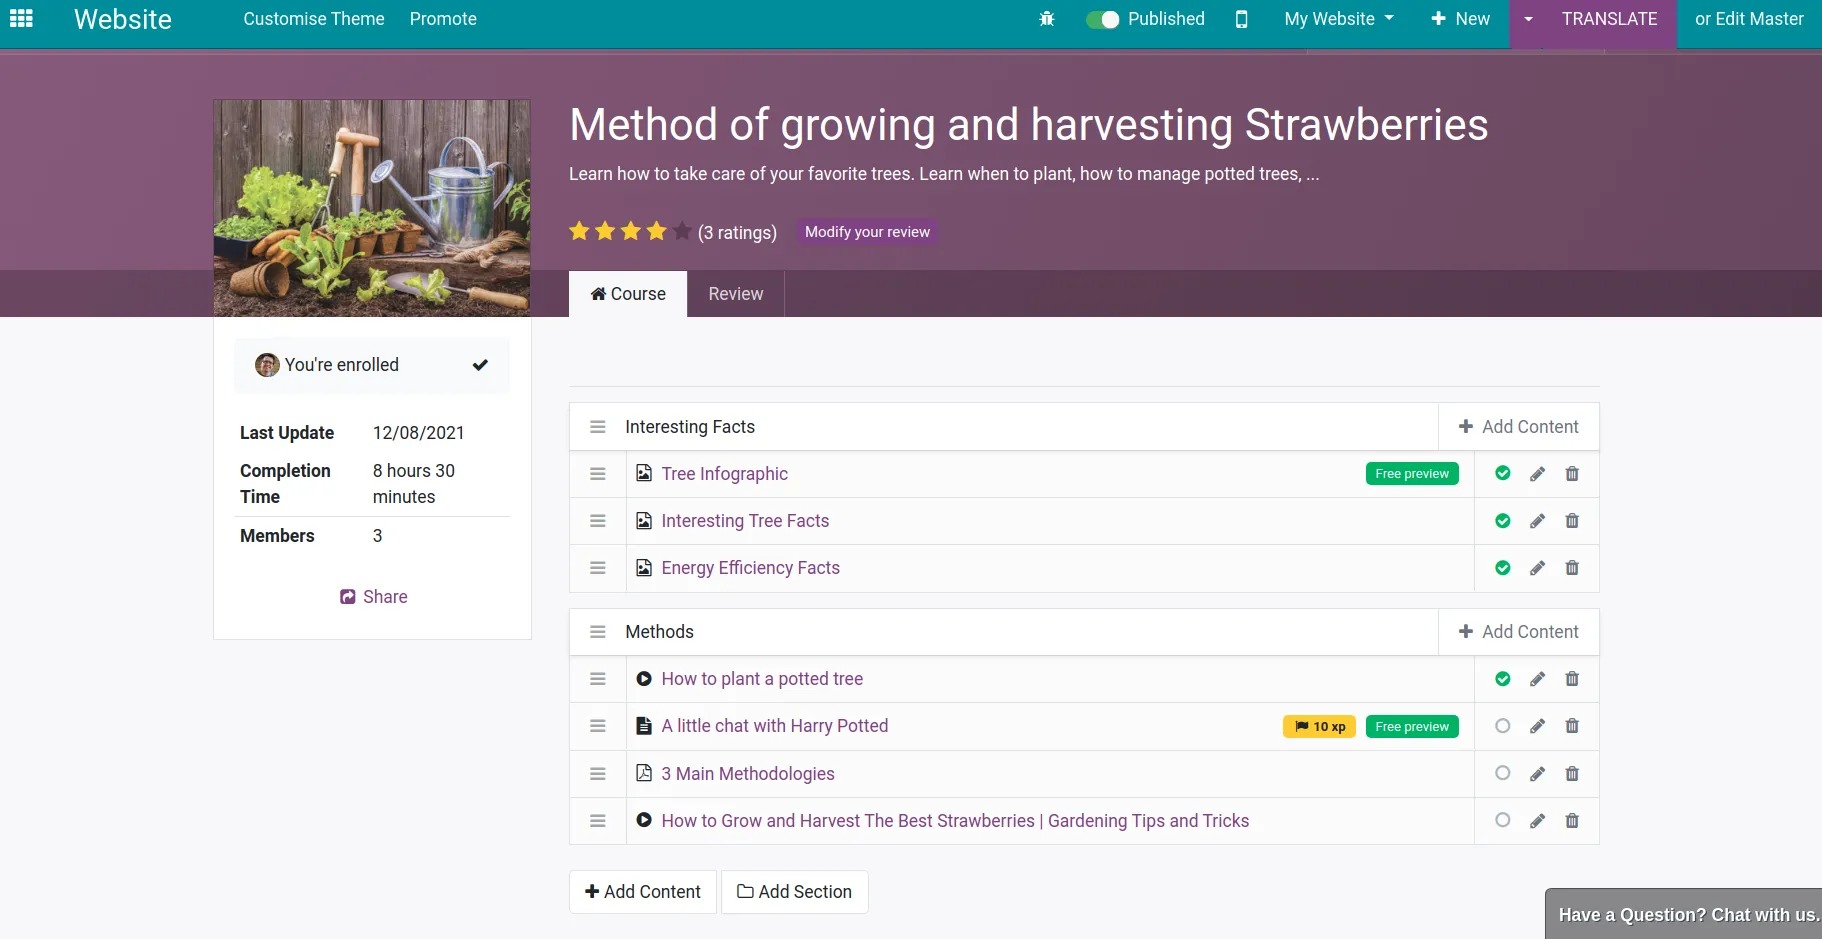This screenshot has width=1822, height=939.
Task: Edit How to plant a potted tree
Action: (x=1537, y=679)
